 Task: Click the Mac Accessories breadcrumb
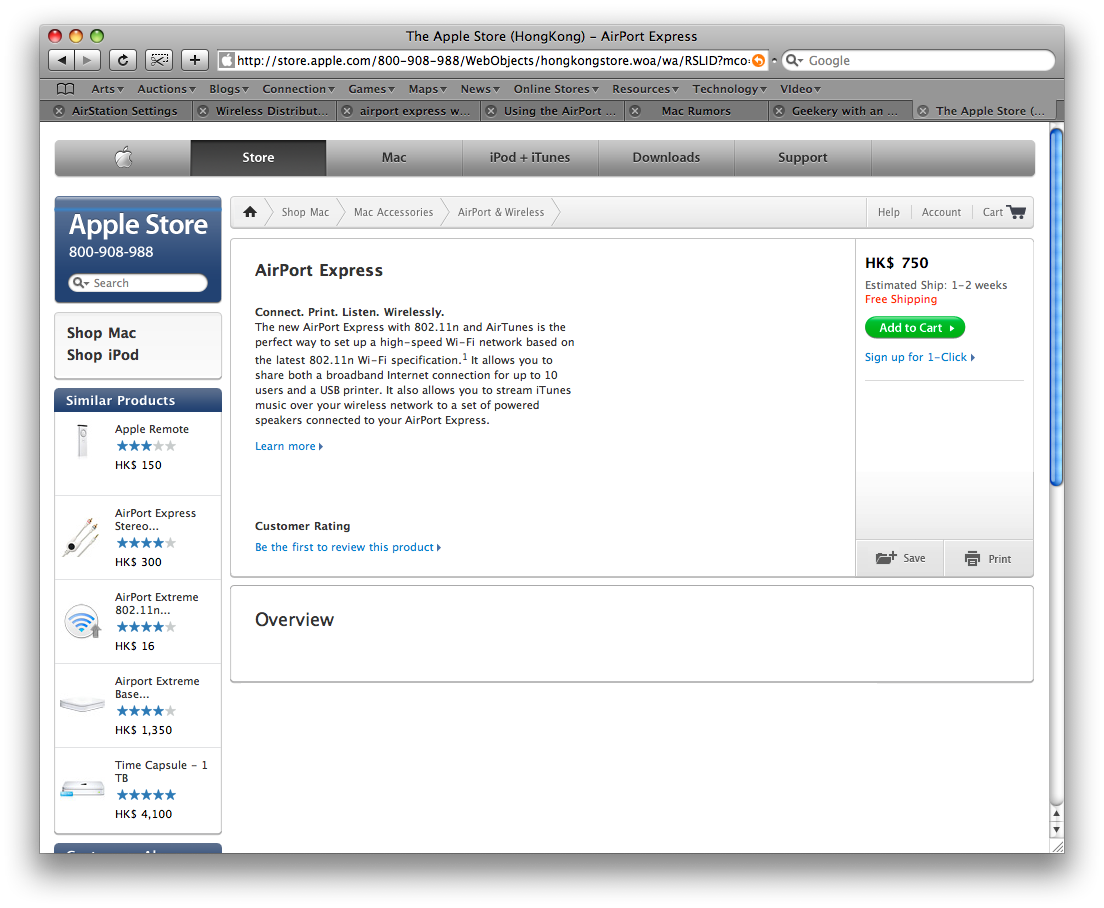coord(394,212)
